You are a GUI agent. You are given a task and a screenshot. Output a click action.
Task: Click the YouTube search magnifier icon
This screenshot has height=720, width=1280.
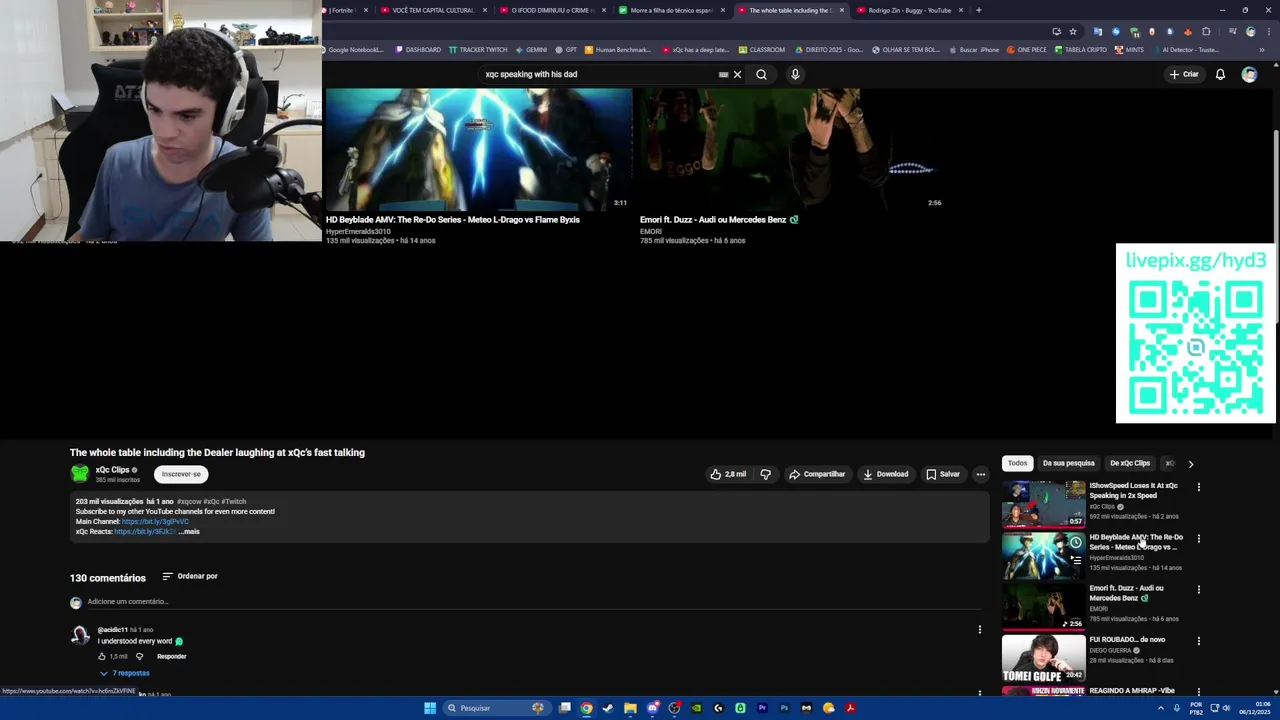click(761, 74)
